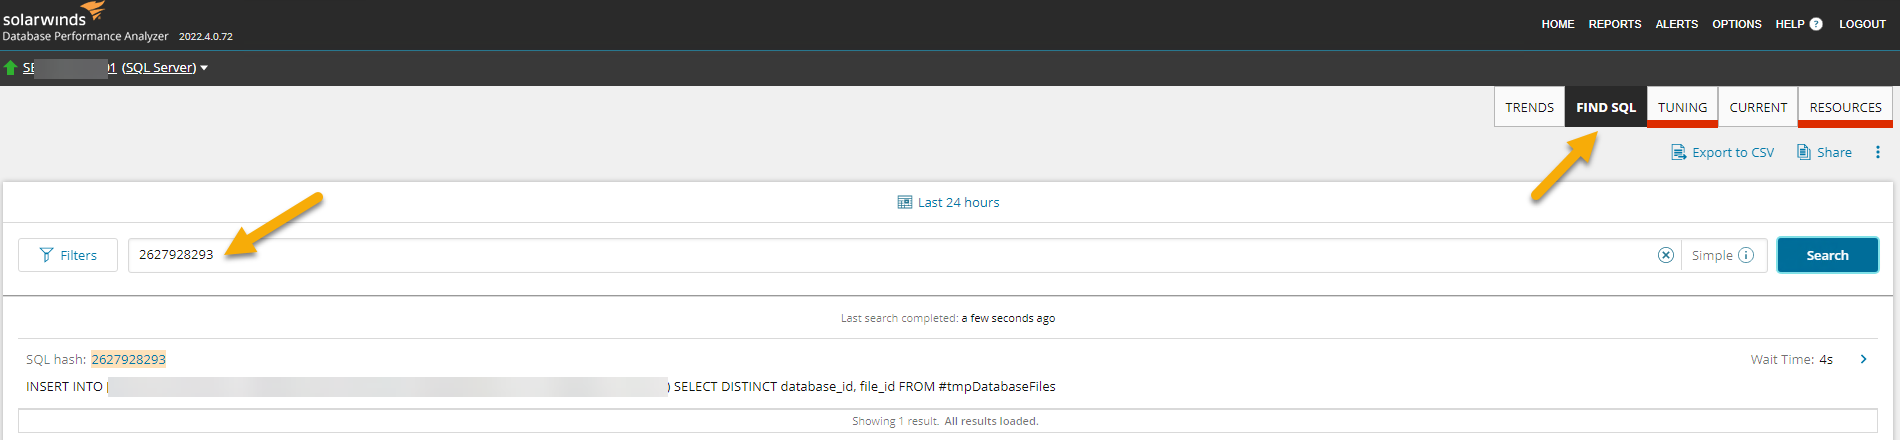Open the three-dot more options menu
The image size is (1900, 440).
coord(1878,152)
